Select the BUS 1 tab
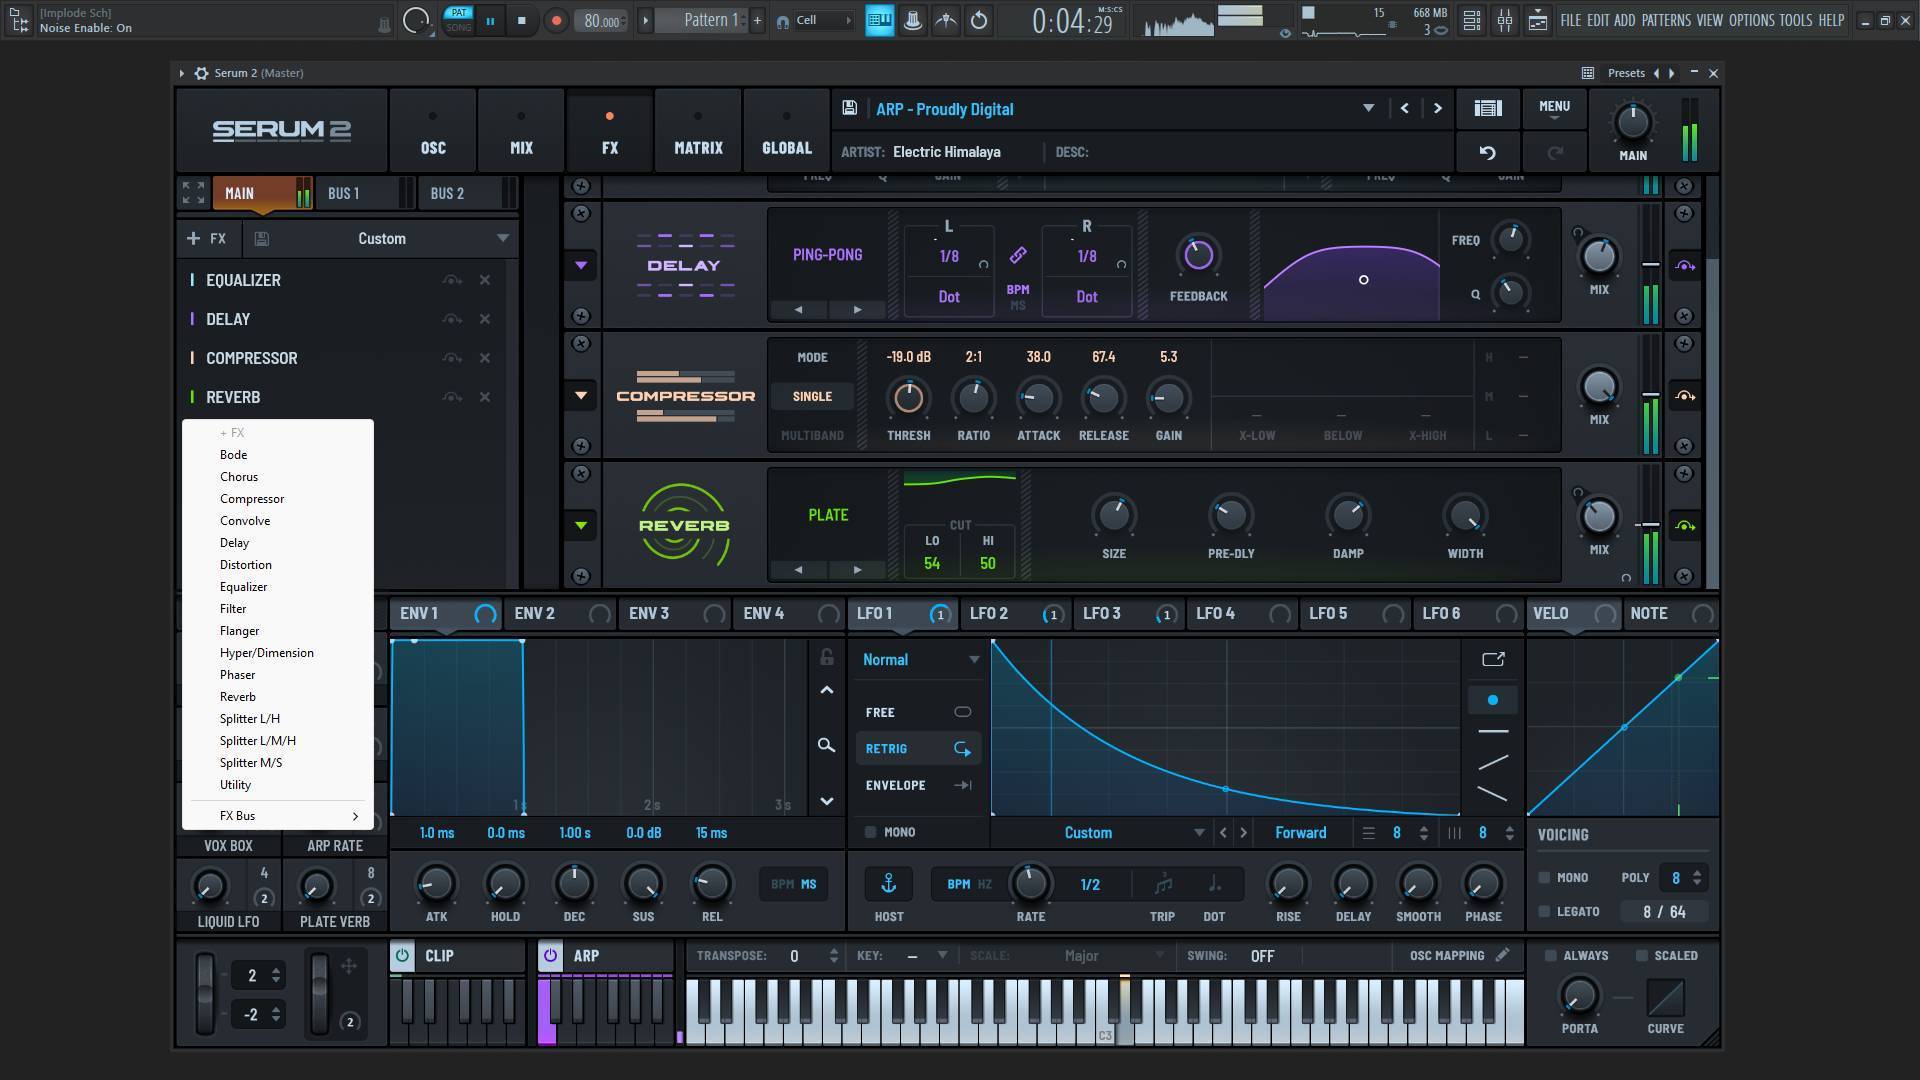 pyautogui.click(x=364, y=193)
